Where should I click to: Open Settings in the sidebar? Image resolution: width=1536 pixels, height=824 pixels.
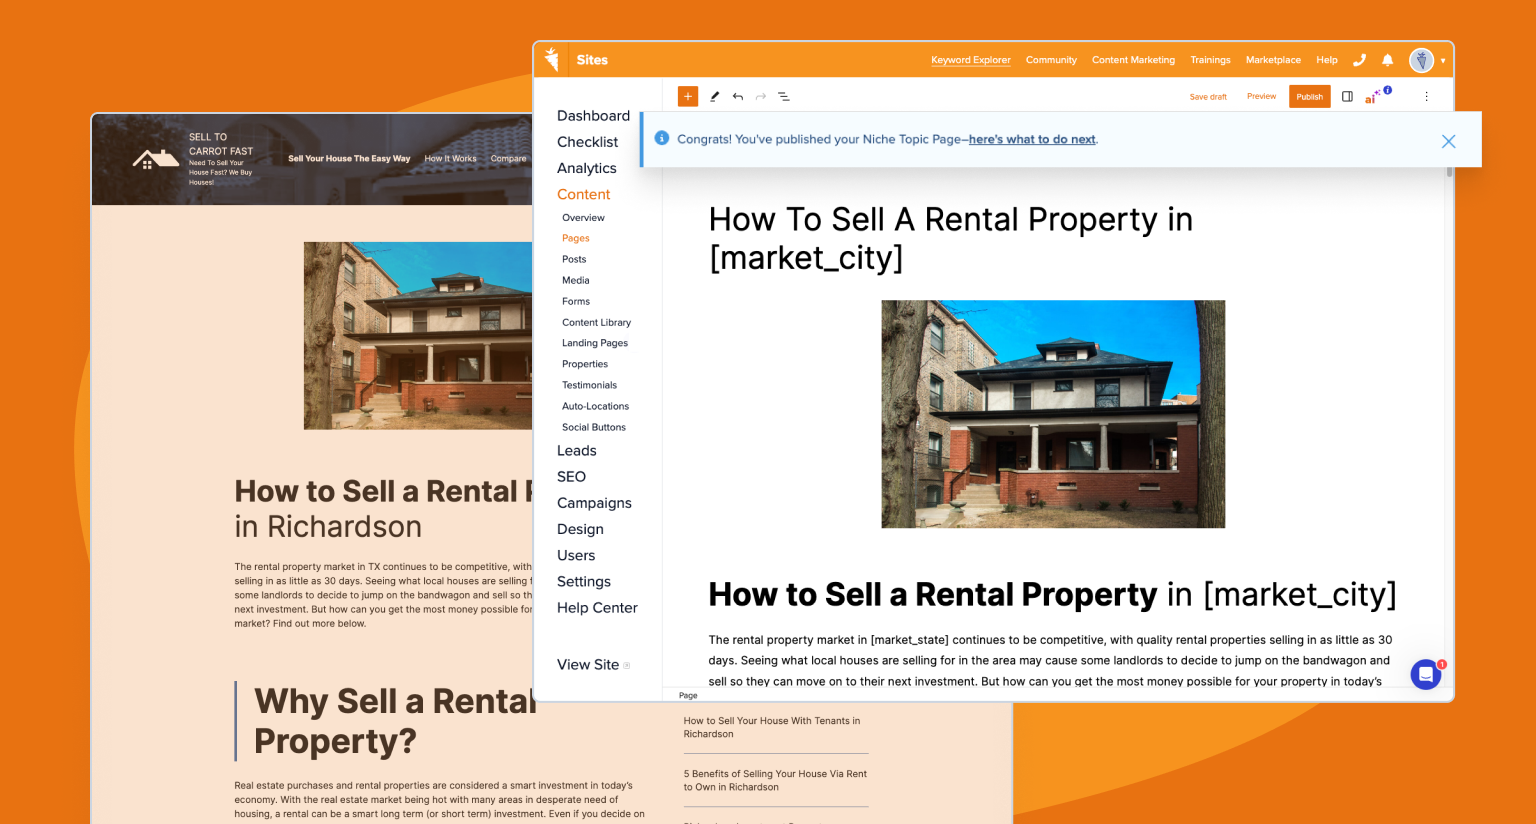coord(583,581)
